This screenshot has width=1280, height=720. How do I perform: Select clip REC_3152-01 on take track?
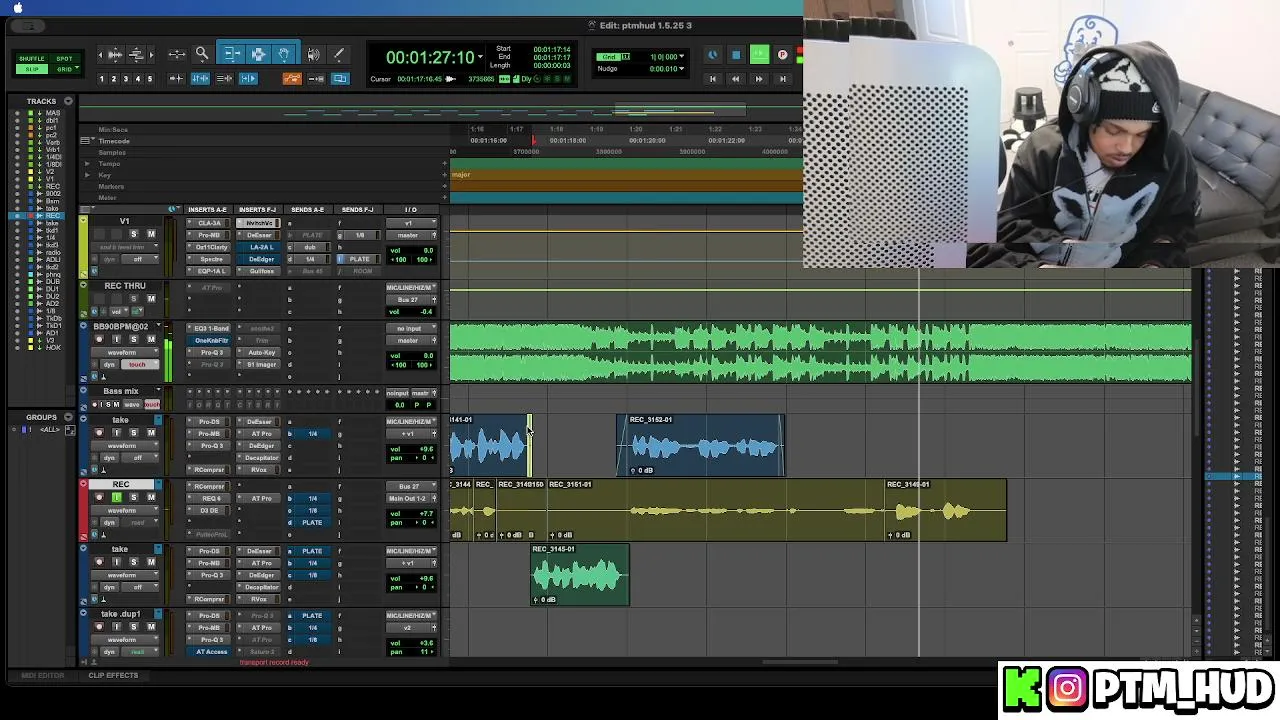700,445
